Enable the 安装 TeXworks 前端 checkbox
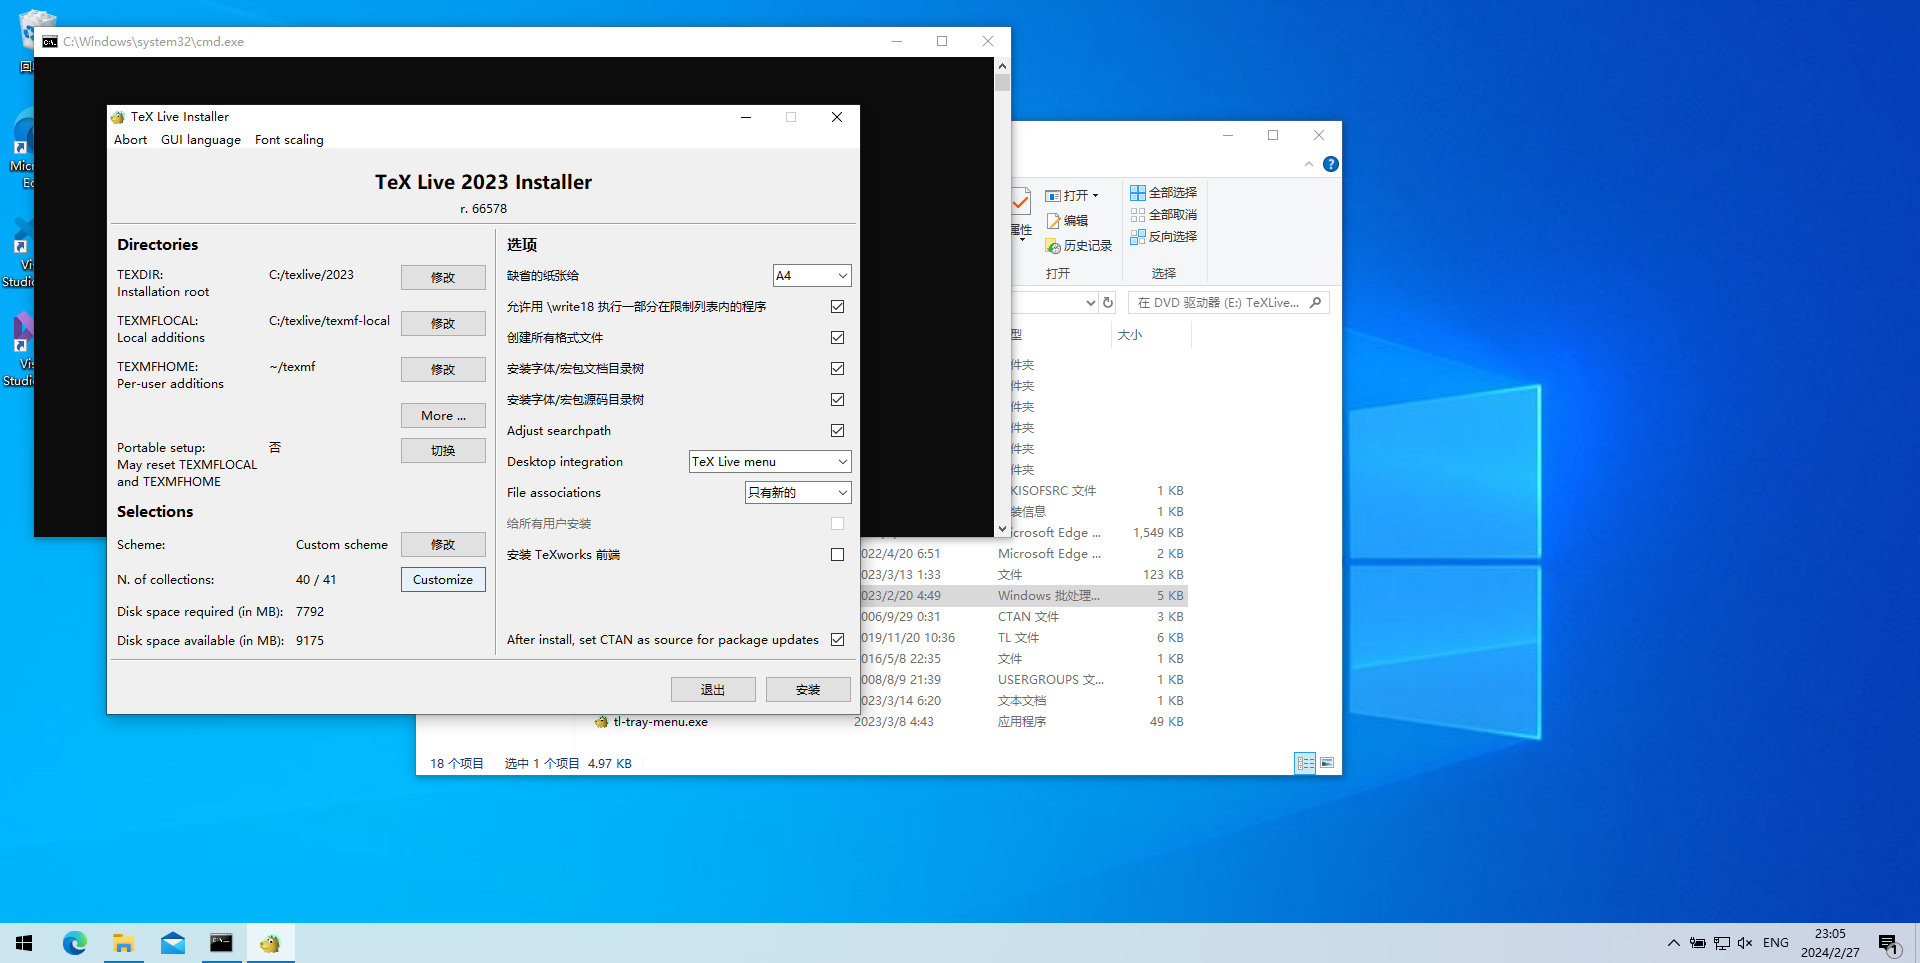 837,555
